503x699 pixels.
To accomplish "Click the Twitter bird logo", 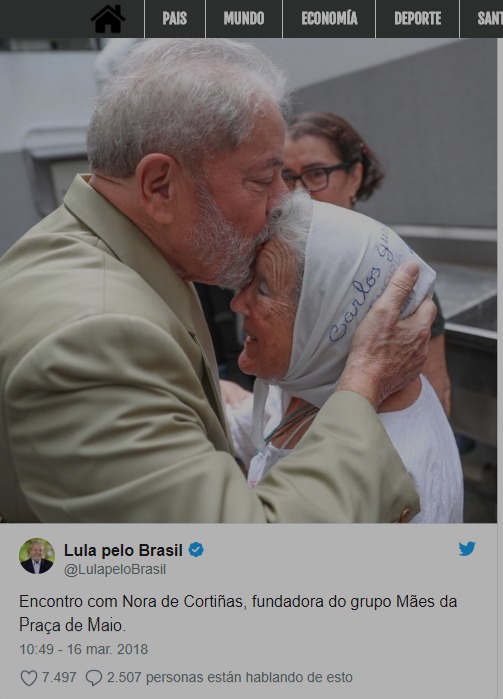I will coord(467,549).
